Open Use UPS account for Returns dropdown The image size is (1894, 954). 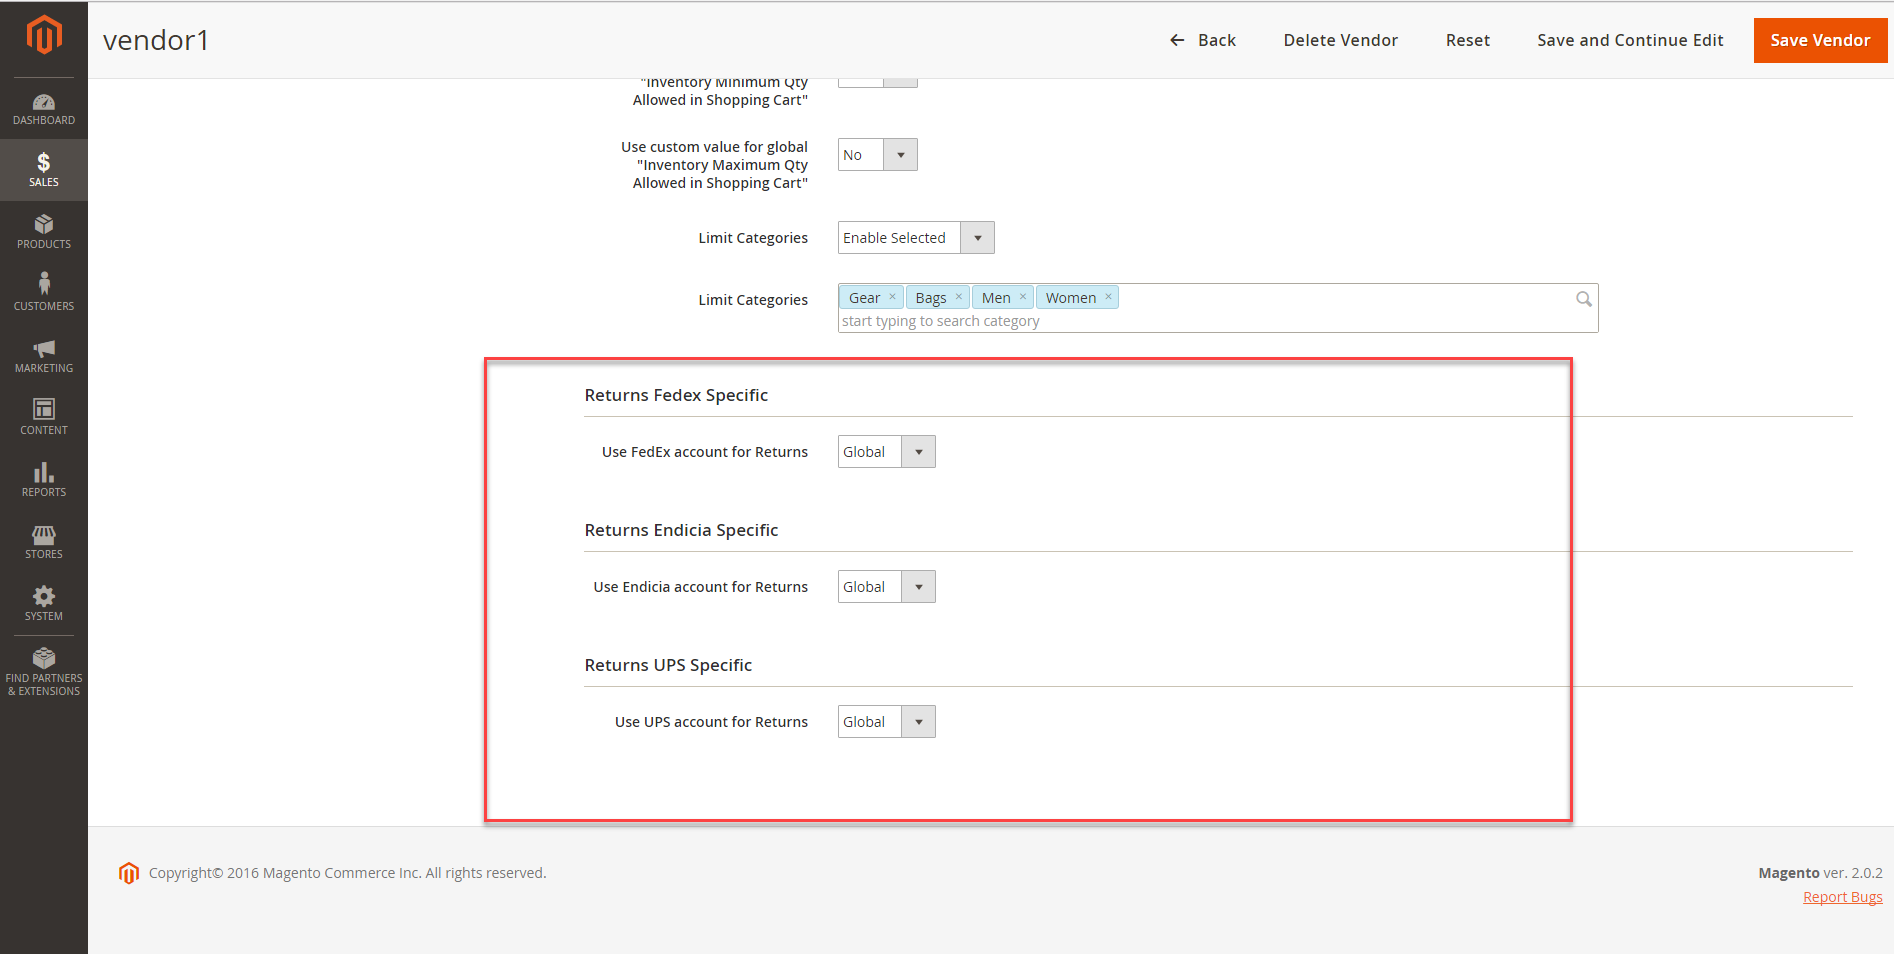click(886, 722)
